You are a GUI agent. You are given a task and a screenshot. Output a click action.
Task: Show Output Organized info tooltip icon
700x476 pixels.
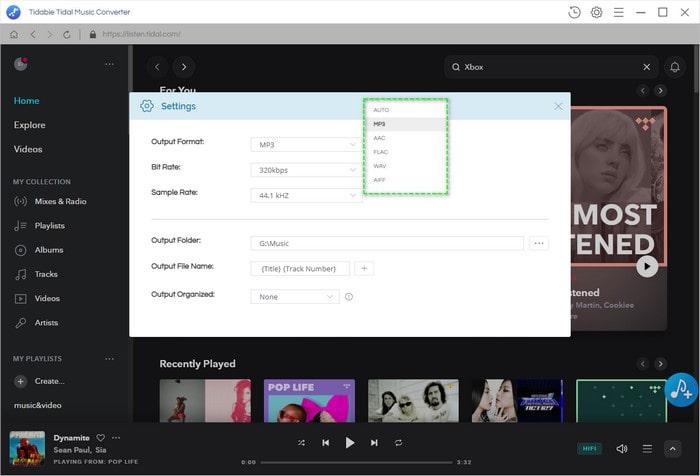(349, 297)
